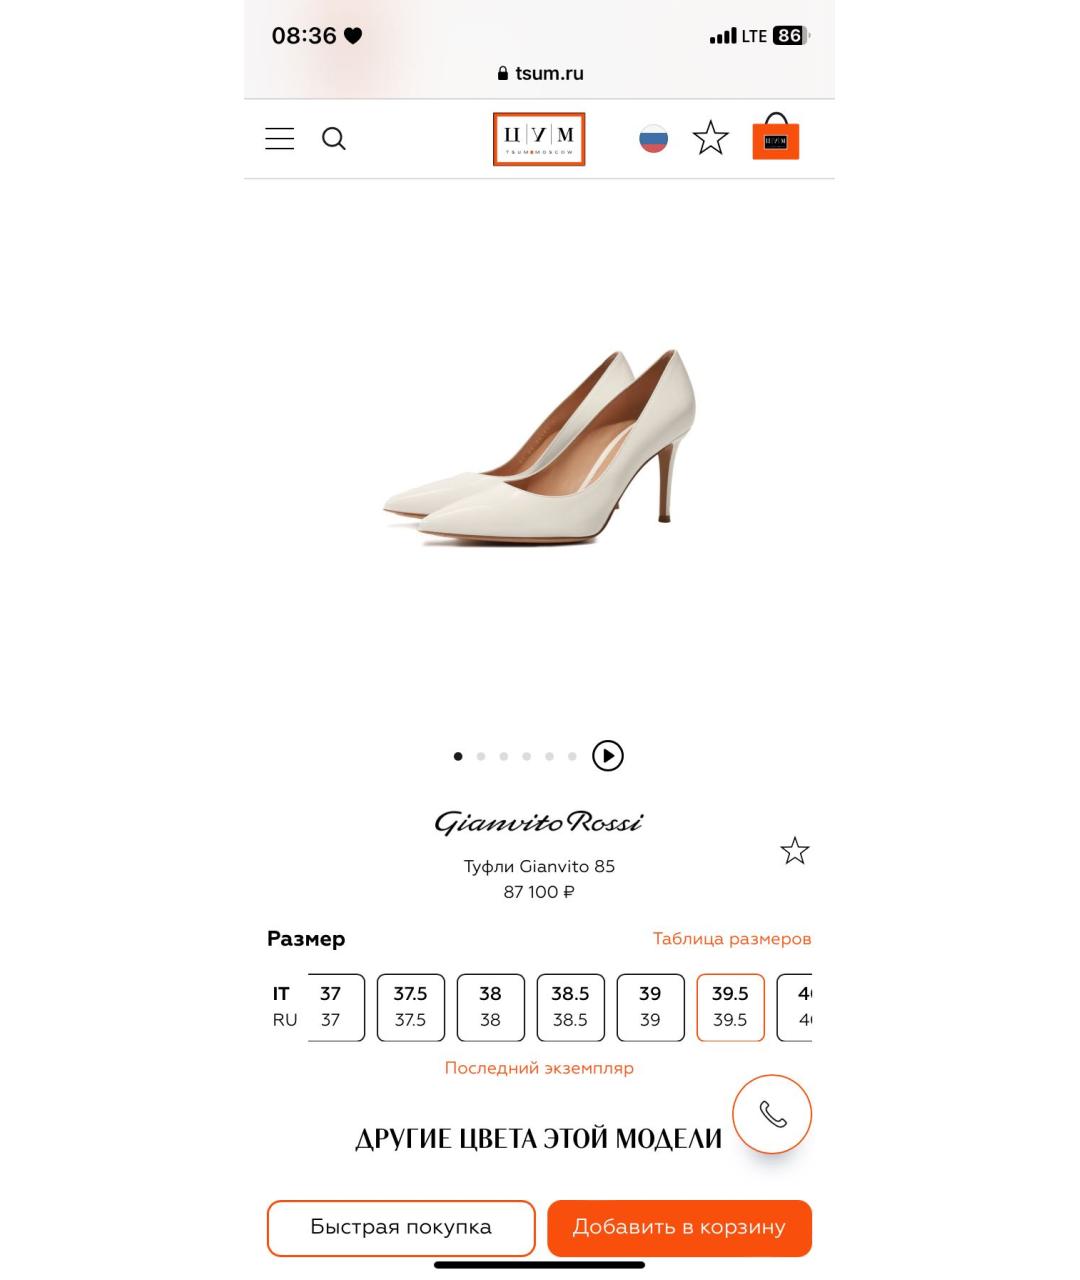
Task: Open the Туфли Gianvito 85 product title
Action: [x=539, y=866]
